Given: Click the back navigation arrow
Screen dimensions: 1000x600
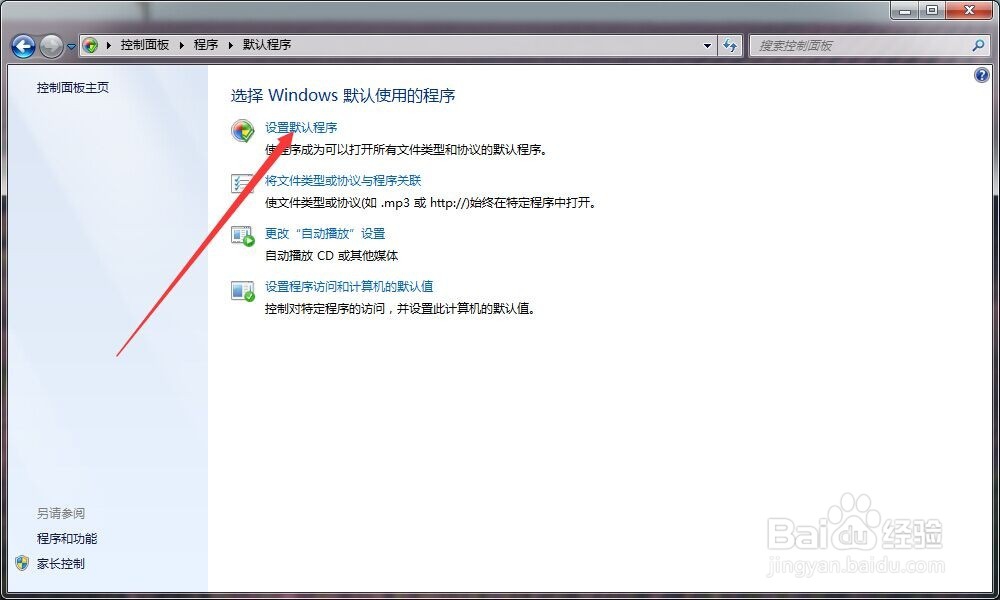Looking at the screenshot, I should (x=22, y=45).
